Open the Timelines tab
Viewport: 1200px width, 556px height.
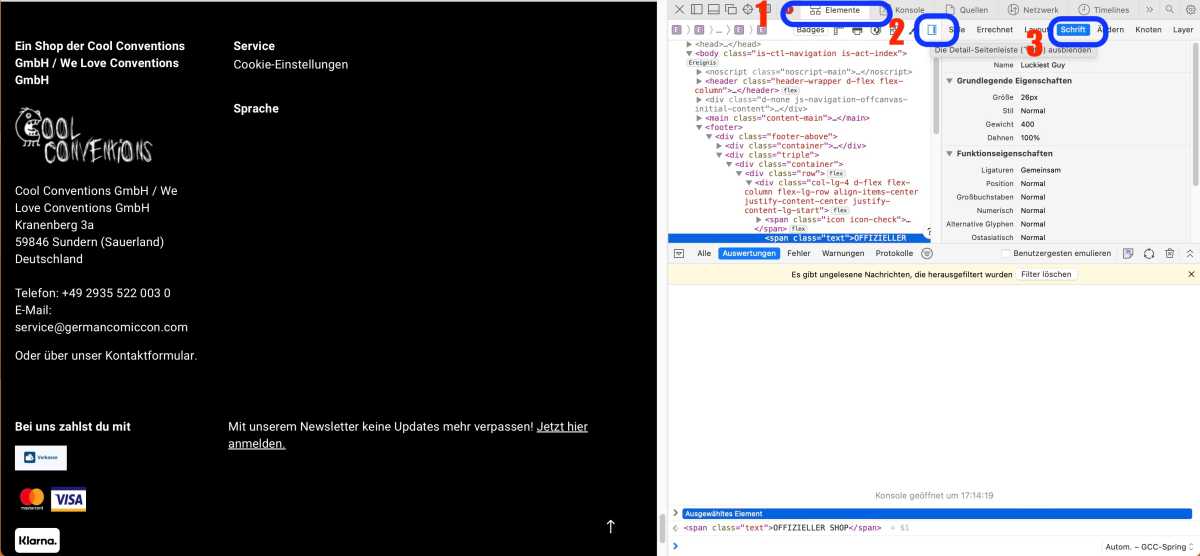click(x=1103, y=10)
